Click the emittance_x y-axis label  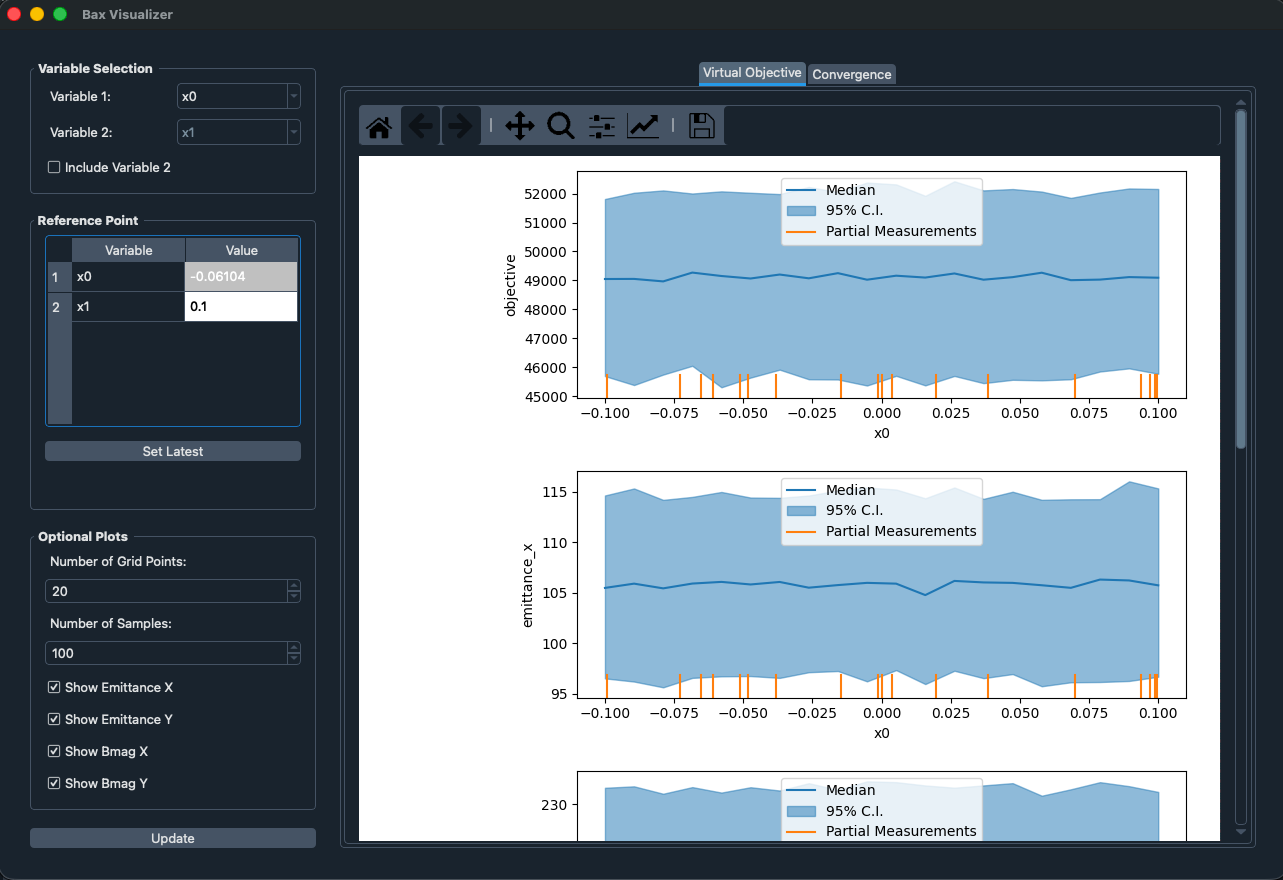pyautogui.click(x=527, y=584)
